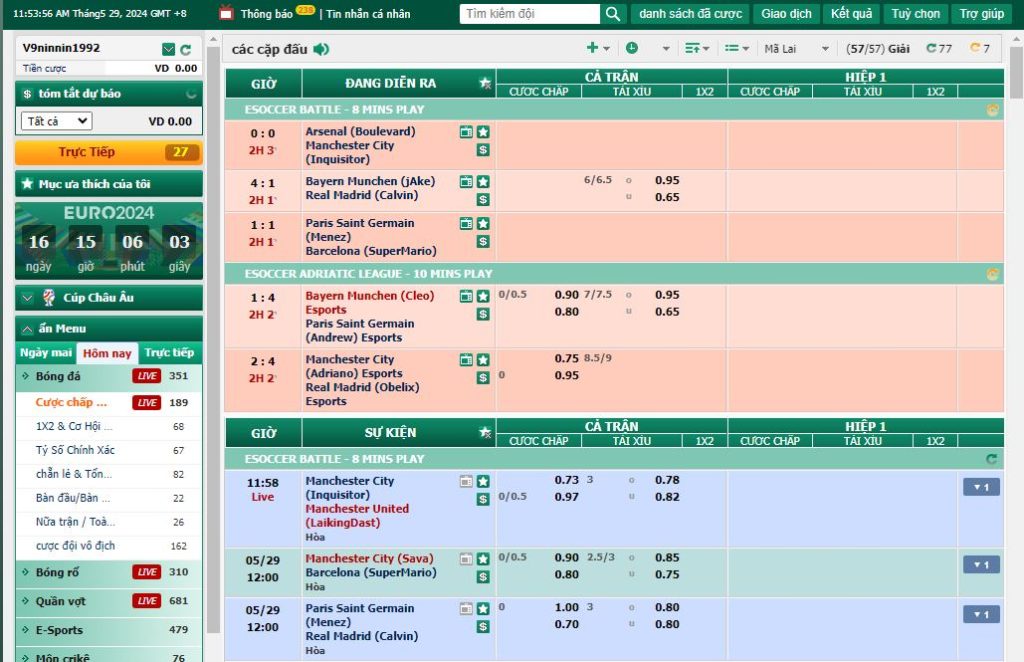Expand more bets for Manchester City (Inquisitor) 11:58

pos(981,487)
